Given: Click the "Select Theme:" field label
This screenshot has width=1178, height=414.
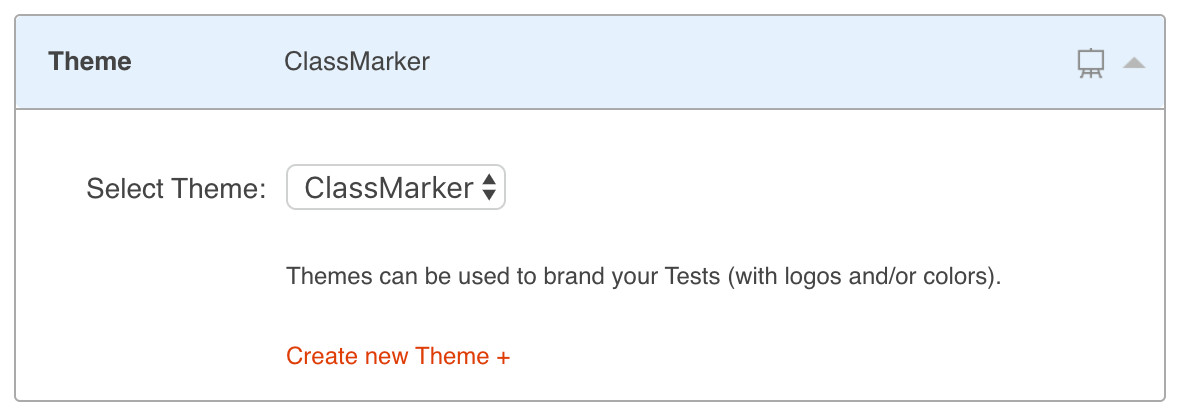Looking at the screenshot, I should [176, 189].
